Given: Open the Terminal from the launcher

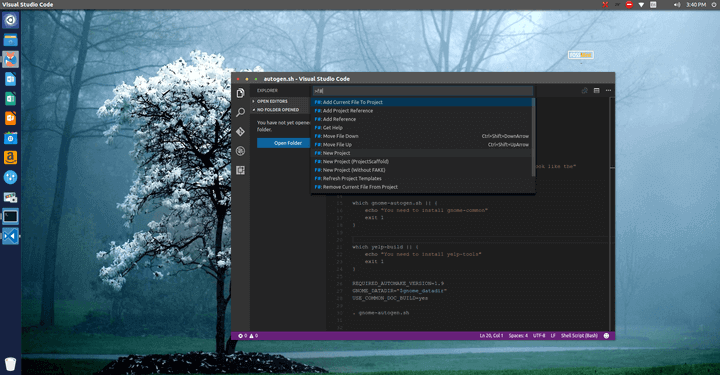Looking at the screenshot, I should pos(11,216).
